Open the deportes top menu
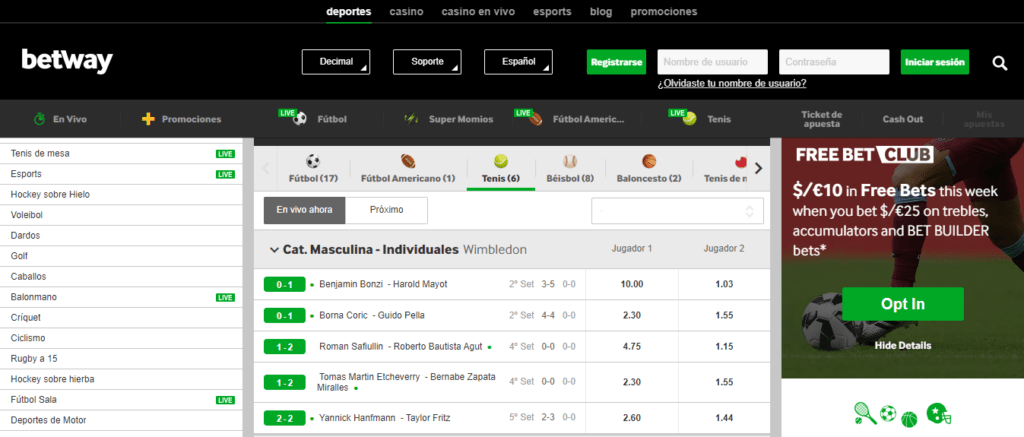This screenshot has height=437, width=1024. click(349, 12)
